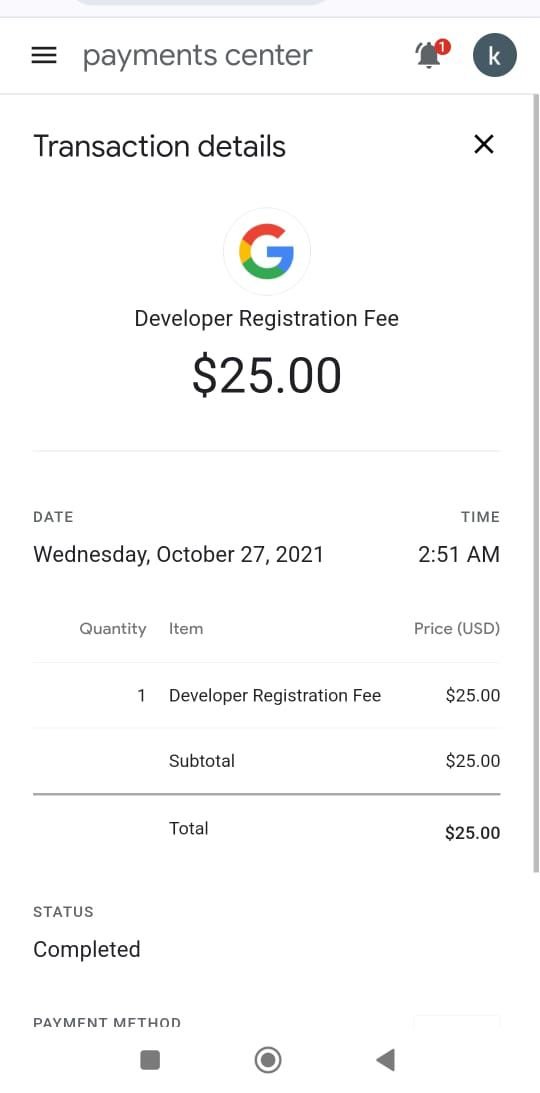Click the Google G logo
This screenshot has width=540, height=1093.
[267, 251]
